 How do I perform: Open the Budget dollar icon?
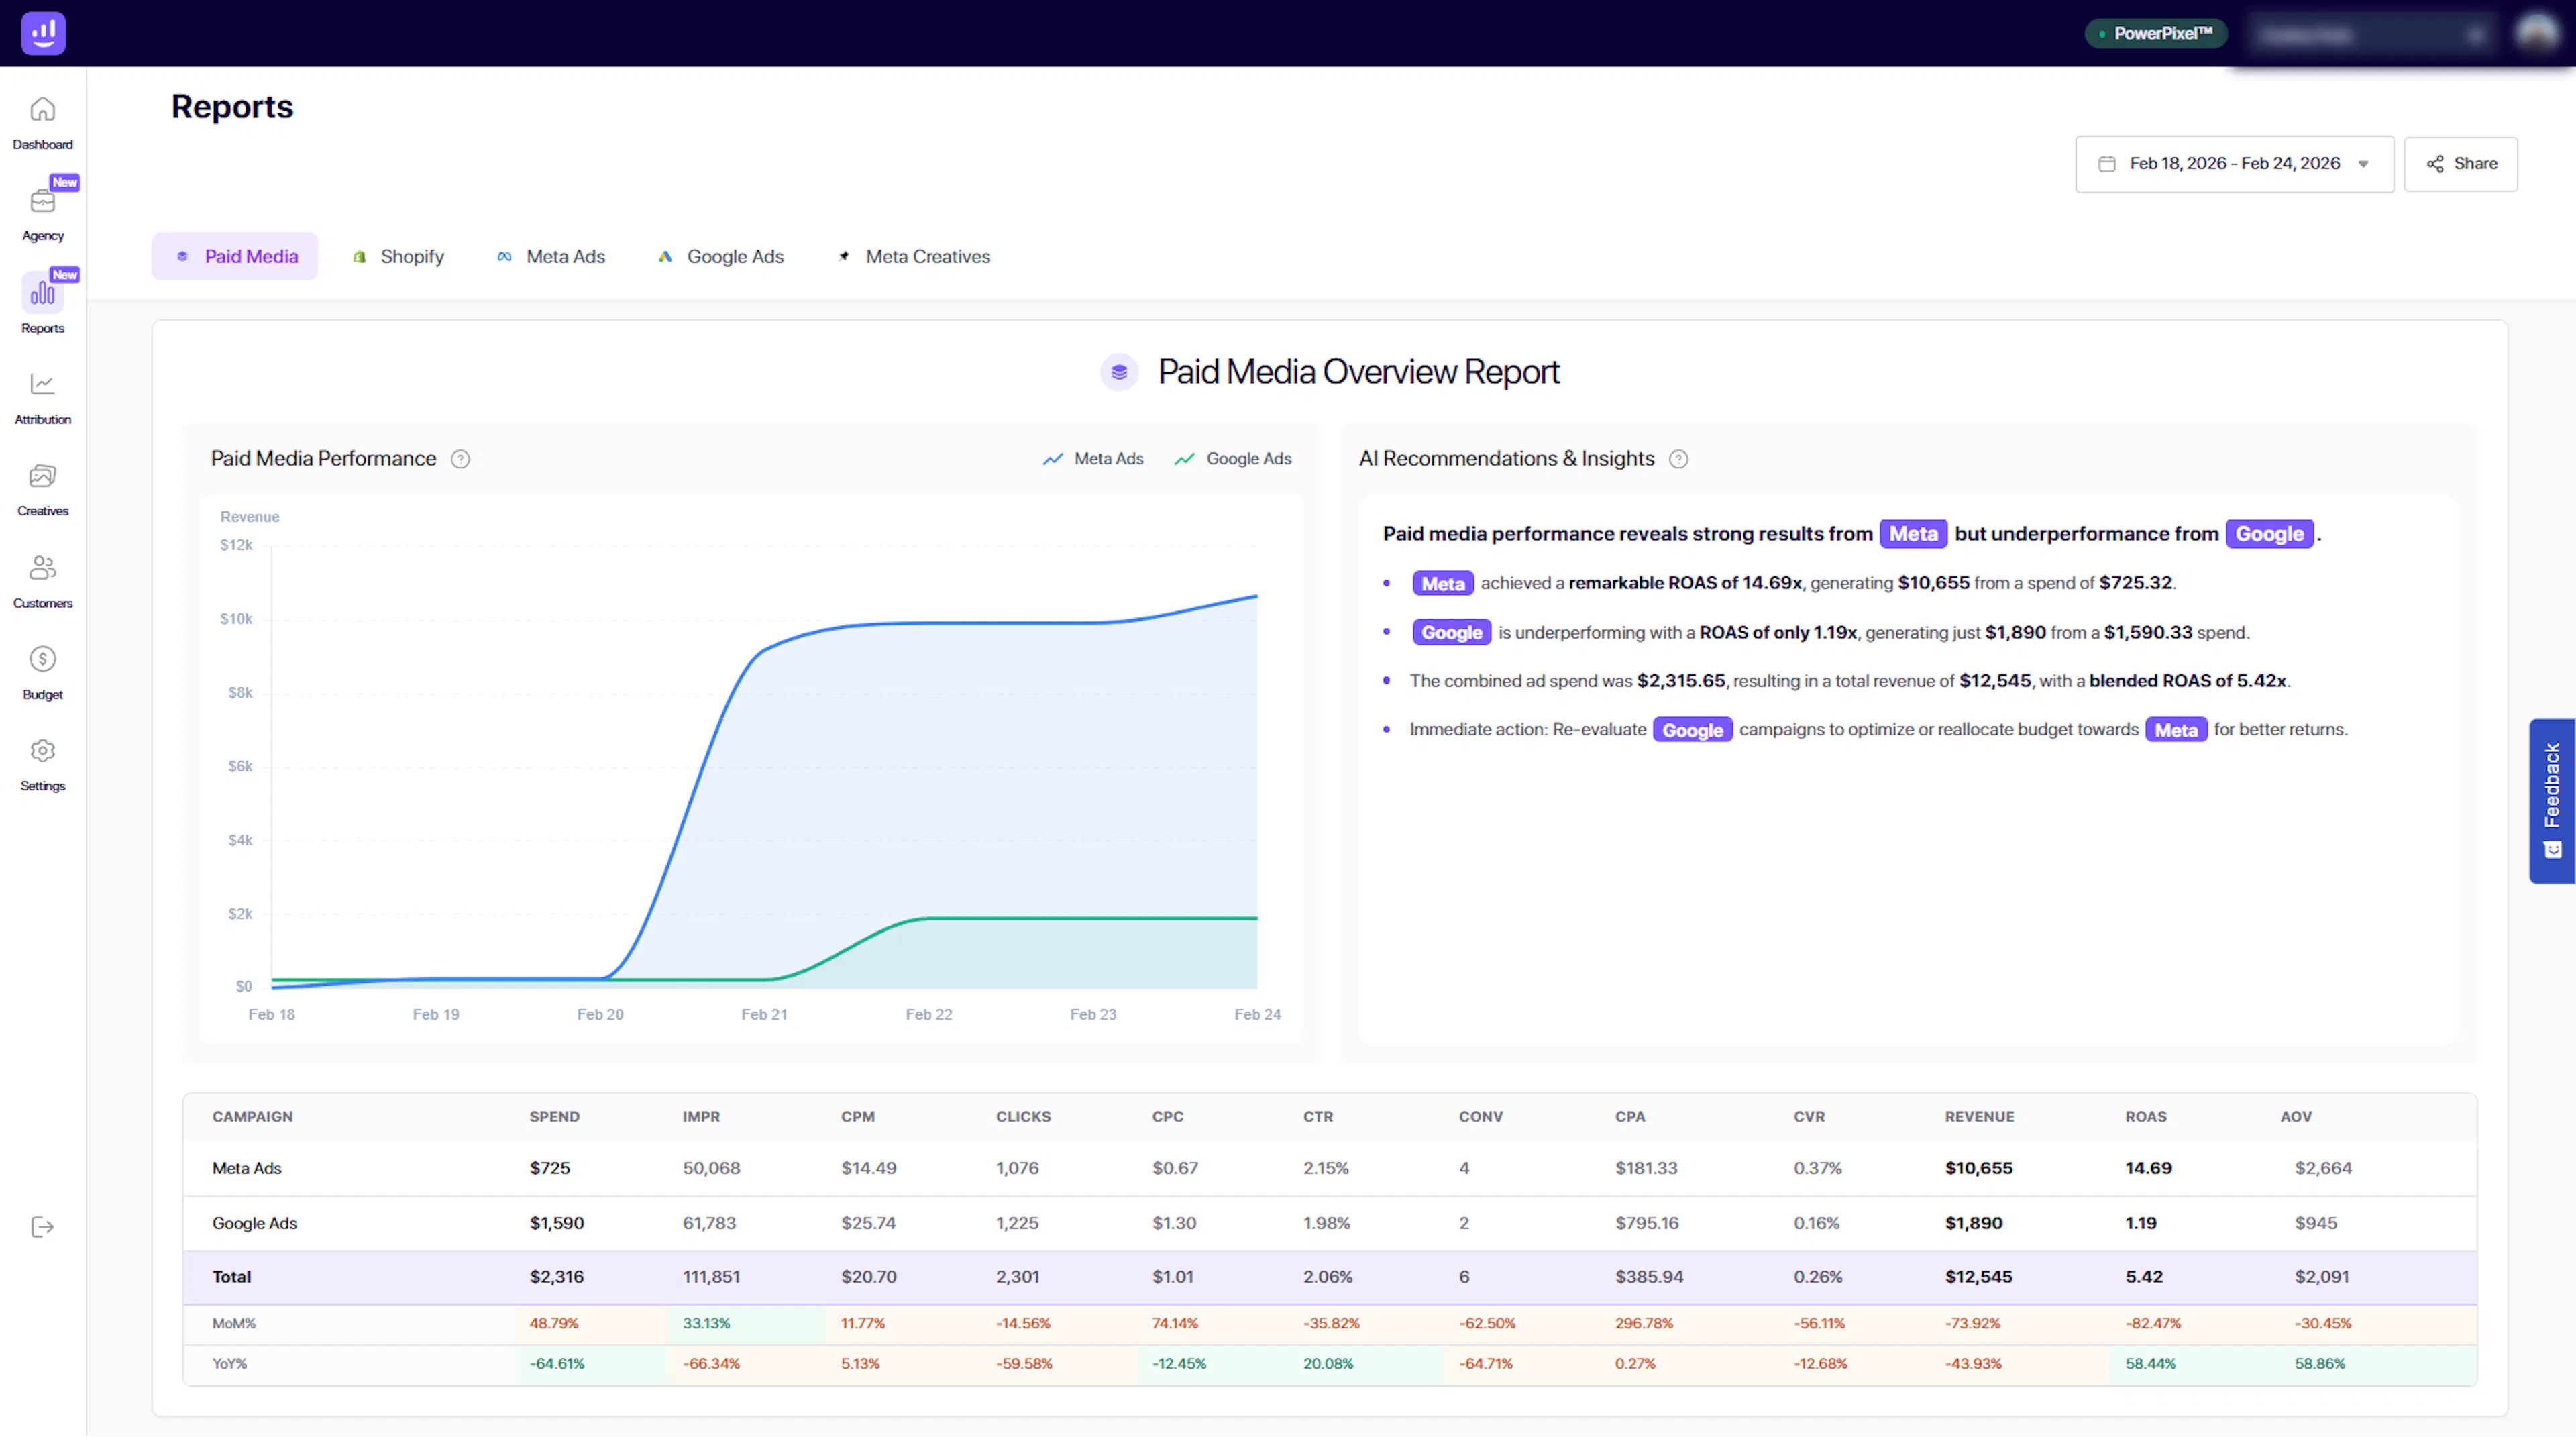[x=42, y=659]
